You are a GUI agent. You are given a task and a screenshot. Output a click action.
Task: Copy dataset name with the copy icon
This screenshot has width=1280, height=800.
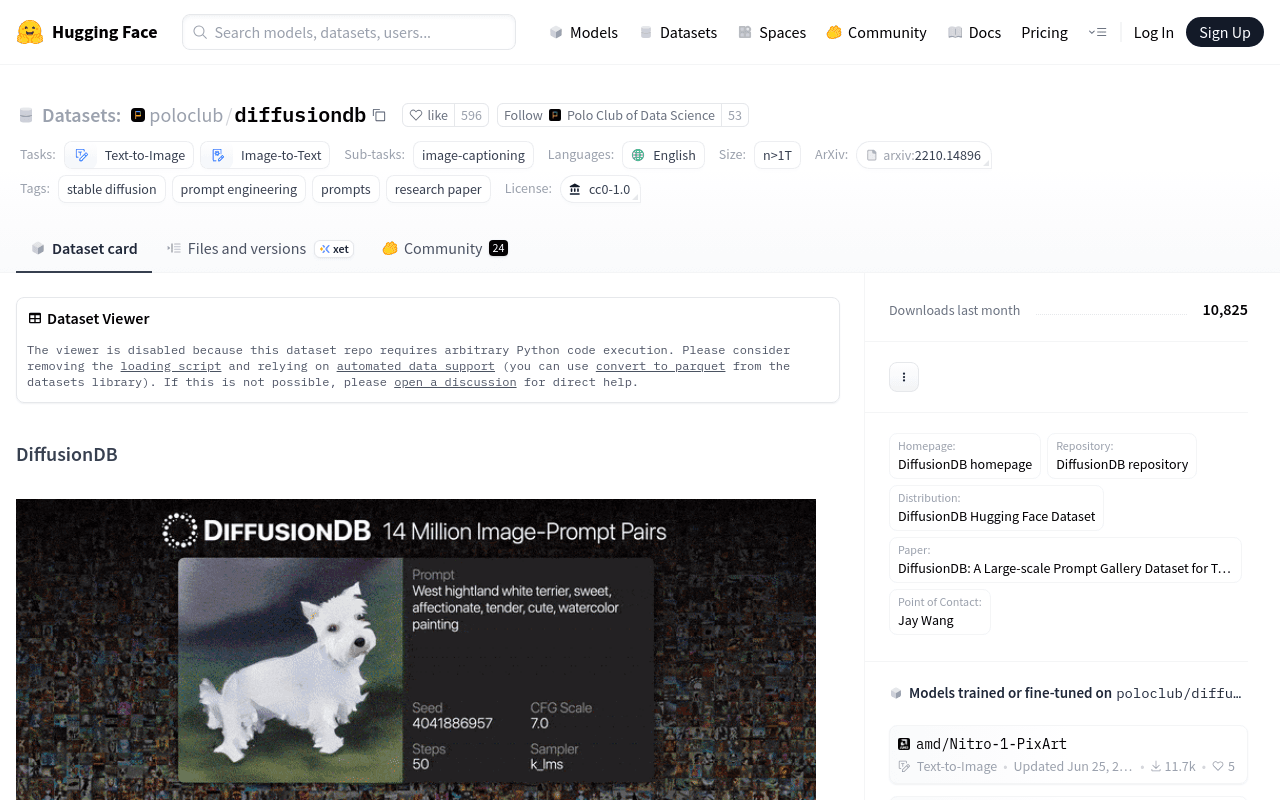pos(379,115)
